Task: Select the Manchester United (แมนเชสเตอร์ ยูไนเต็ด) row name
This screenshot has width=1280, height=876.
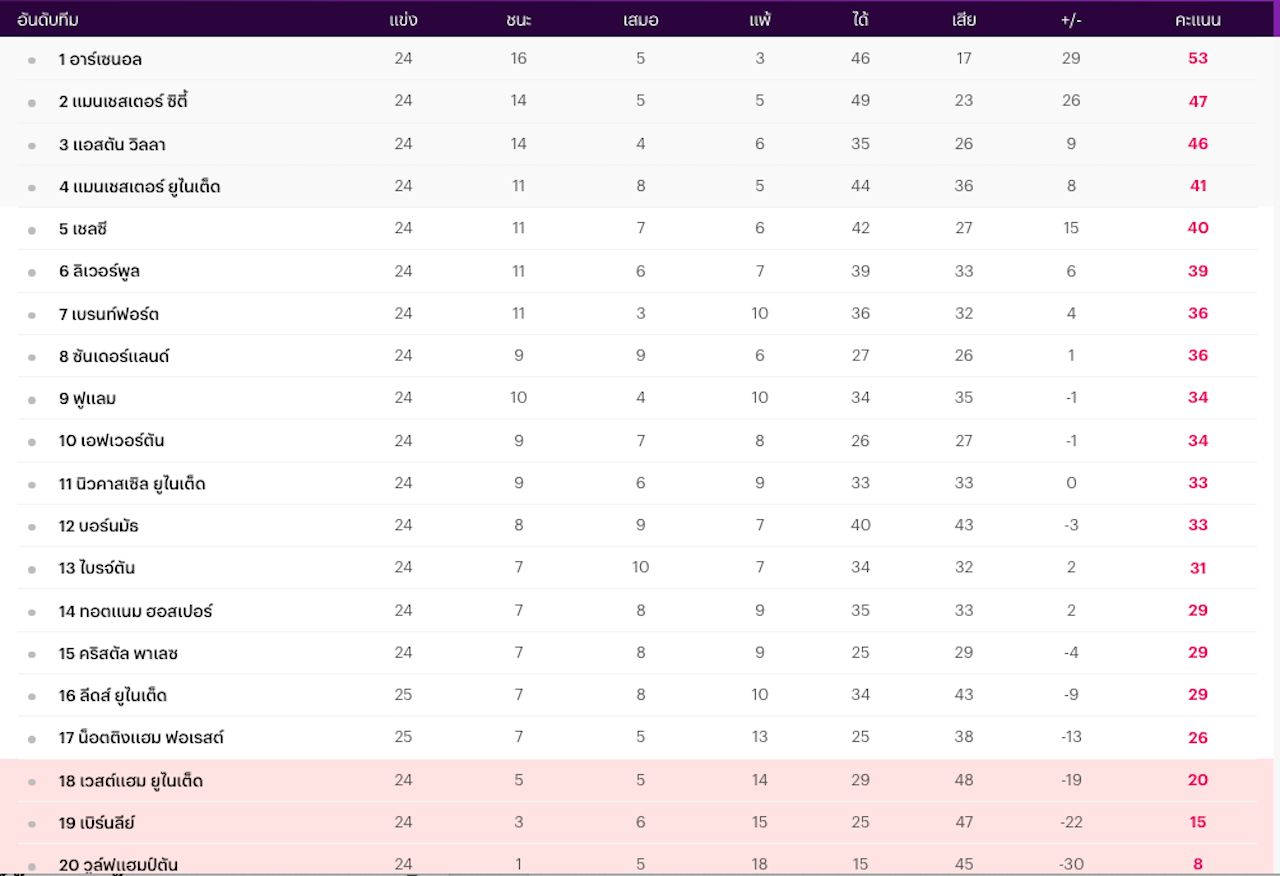Action: 140,187
